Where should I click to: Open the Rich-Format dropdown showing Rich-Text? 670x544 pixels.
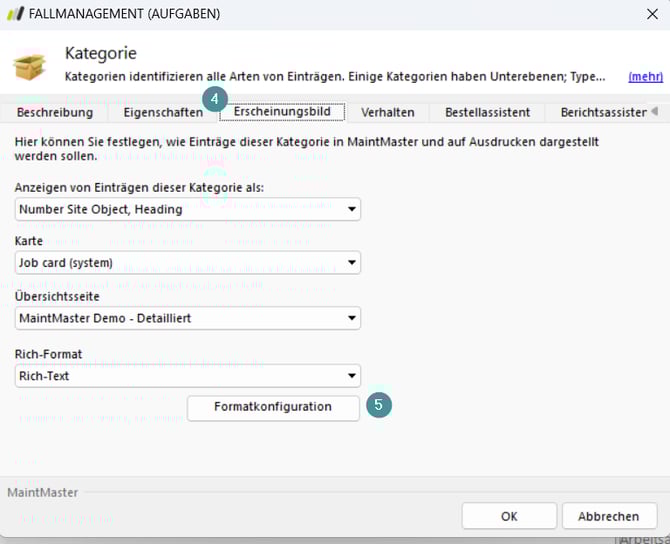coord(189,376)
